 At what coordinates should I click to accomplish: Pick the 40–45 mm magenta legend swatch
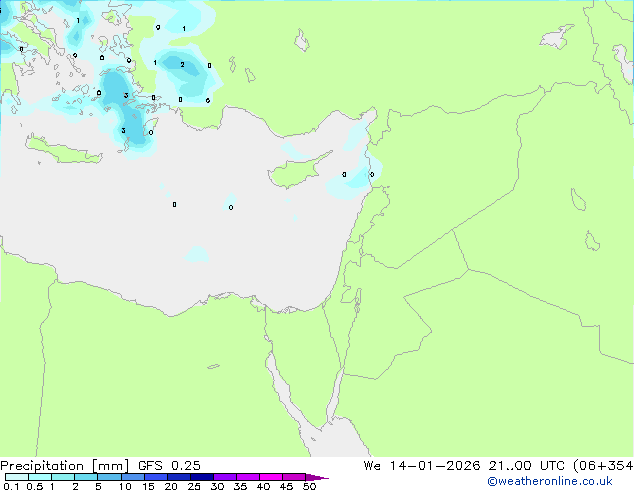pos(271,477)
